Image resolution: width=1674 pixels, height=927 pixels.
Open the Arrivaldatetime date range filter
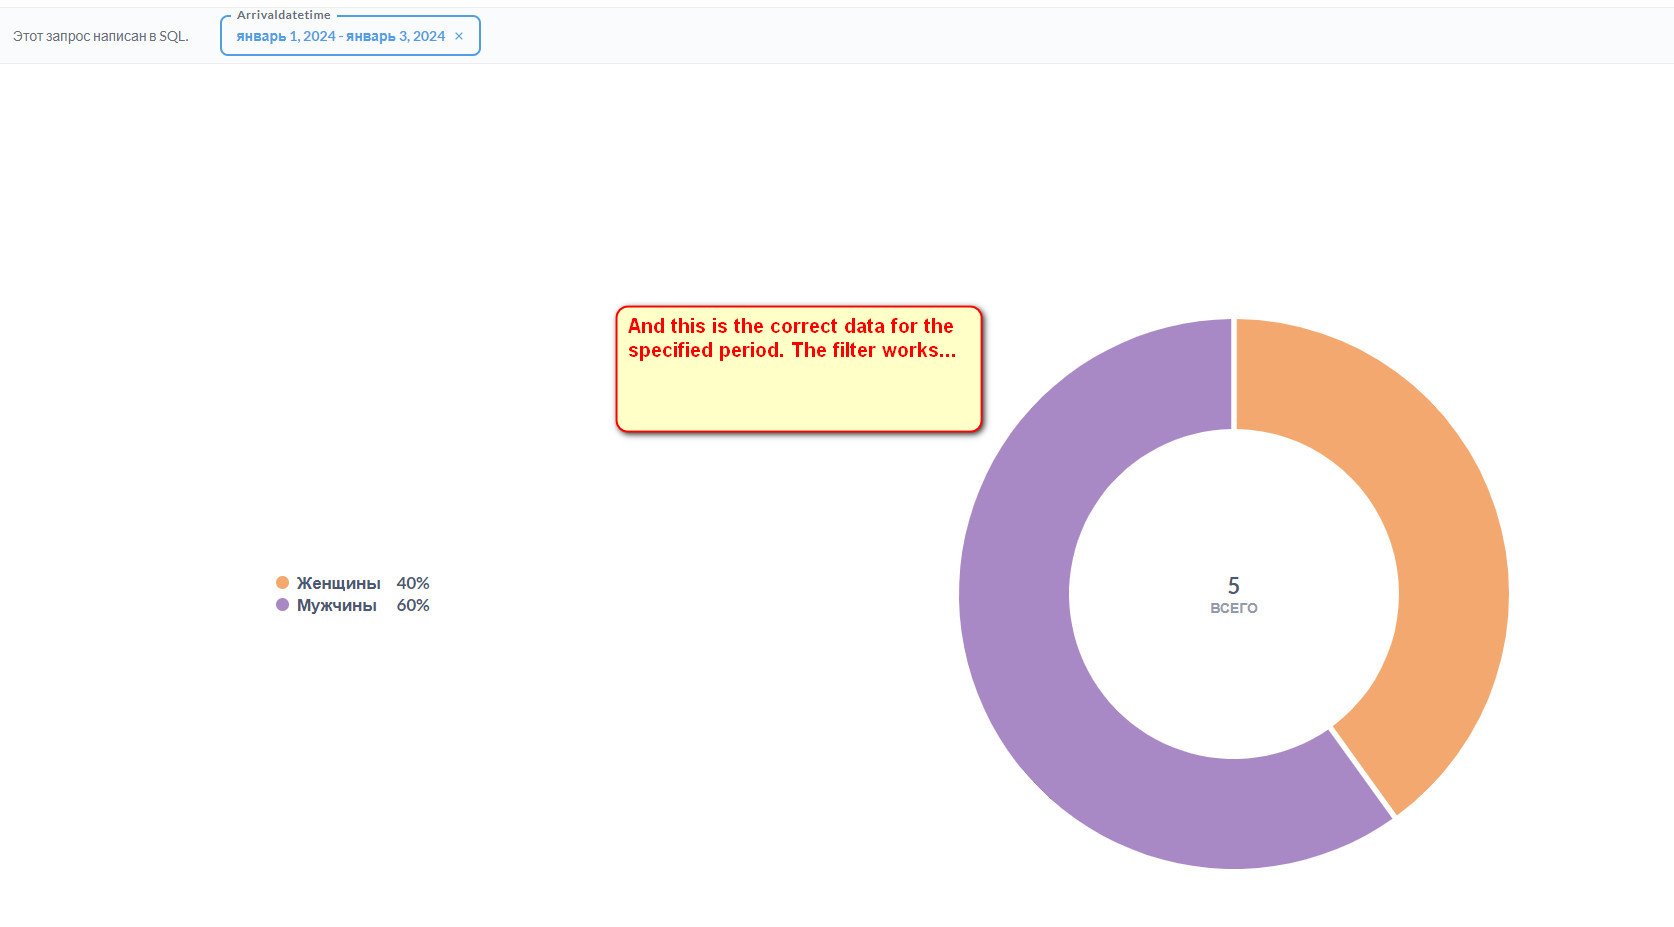[350, 36]
